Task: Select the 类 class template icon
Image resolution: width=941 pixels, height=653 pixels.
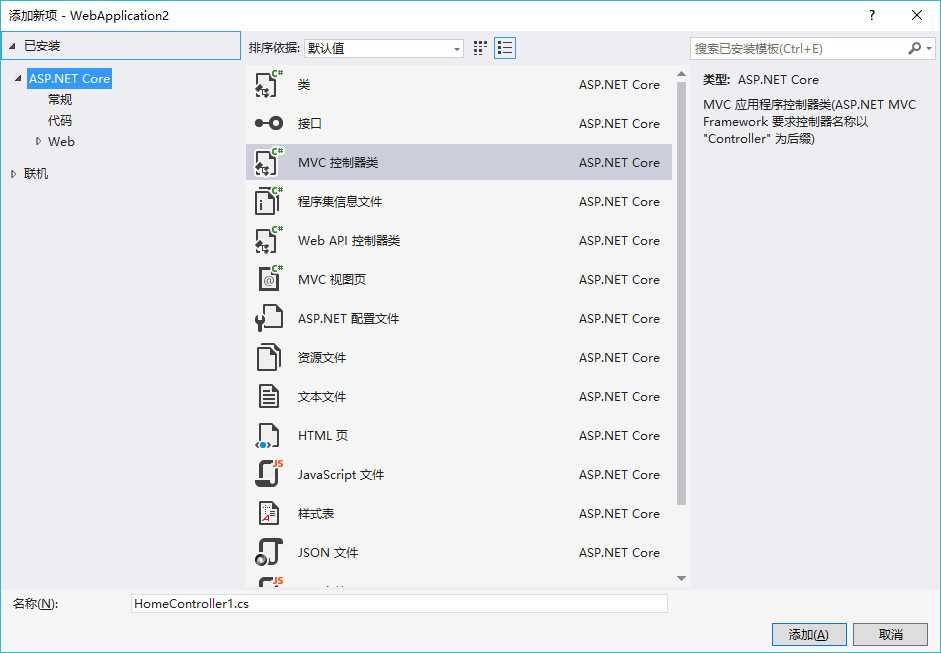Action: (x=268, y=84)
